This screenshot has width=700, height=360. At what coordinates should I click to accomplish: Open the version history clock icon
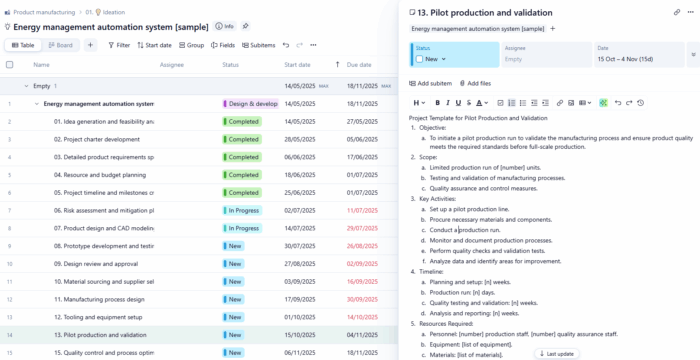(x=641, y=103)
